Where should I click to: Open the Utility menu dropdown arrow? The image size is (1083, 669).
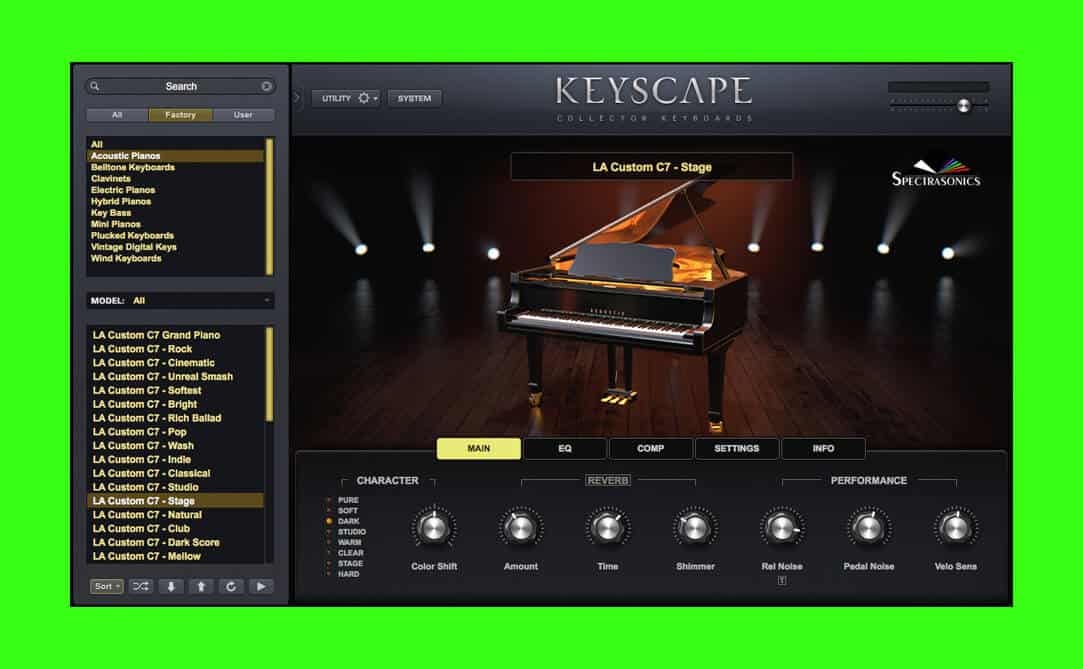(x=376, y=99)
